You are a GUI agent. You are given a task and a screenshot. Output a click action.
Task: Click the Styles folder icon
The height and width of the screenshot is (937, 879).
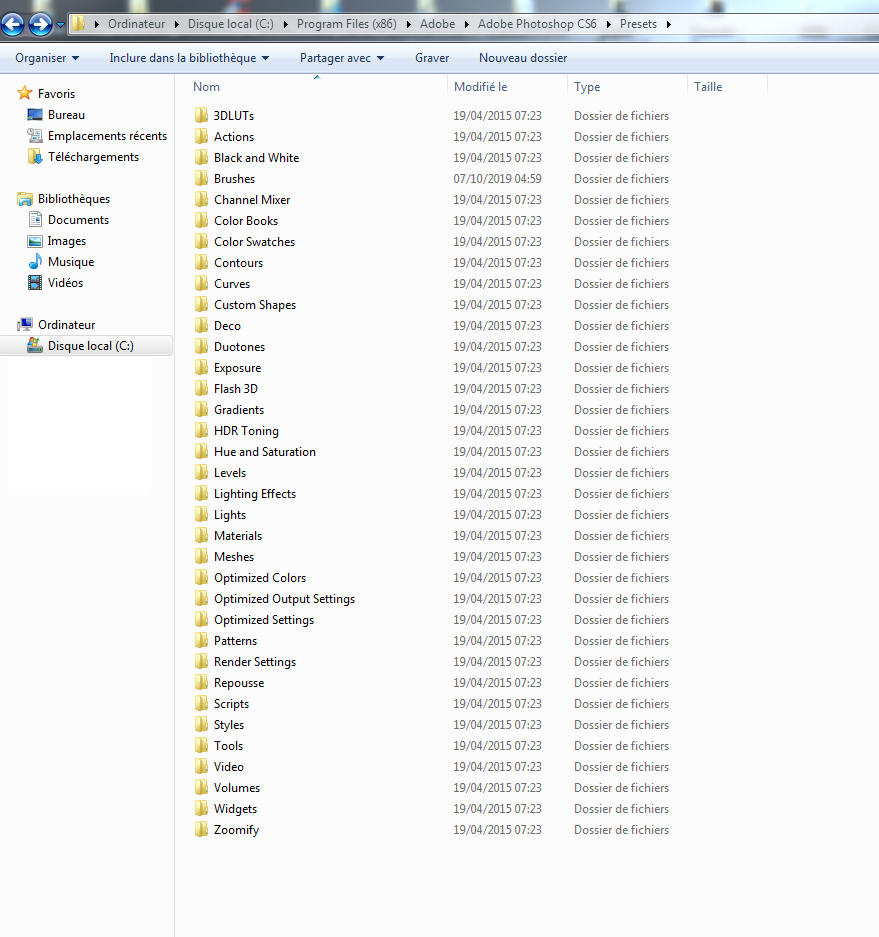[201, 724]
